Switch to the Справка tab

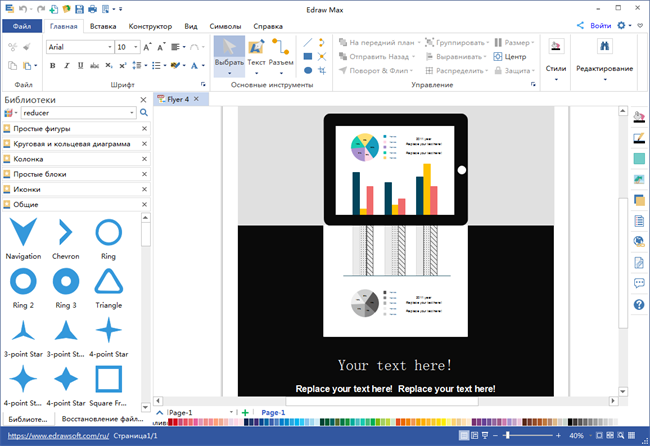[268, 26]
